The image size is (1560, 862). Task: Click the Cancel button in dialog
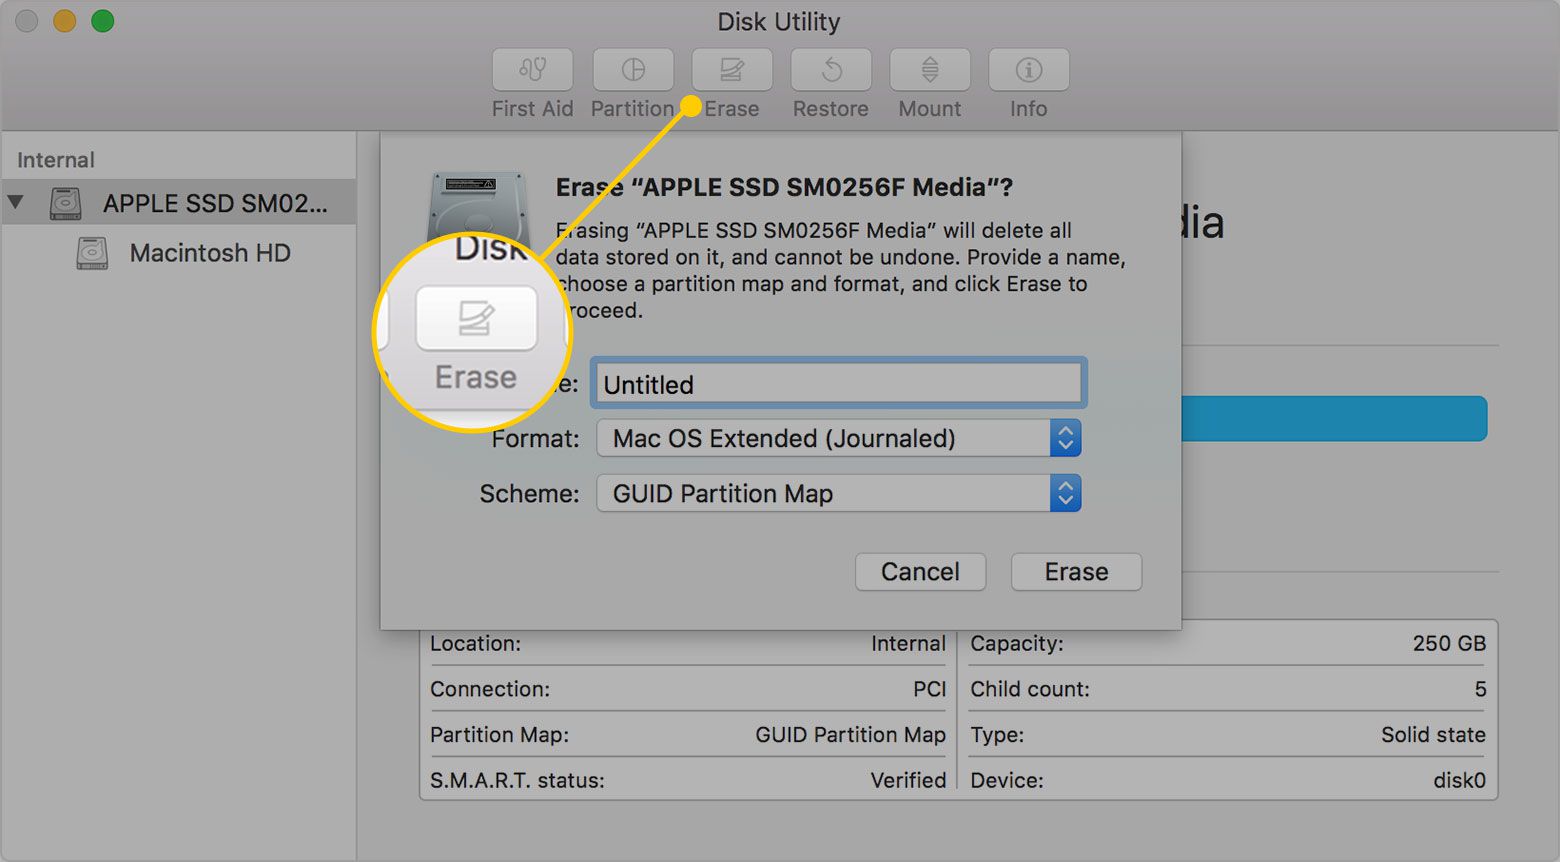(x=920, y=572)
